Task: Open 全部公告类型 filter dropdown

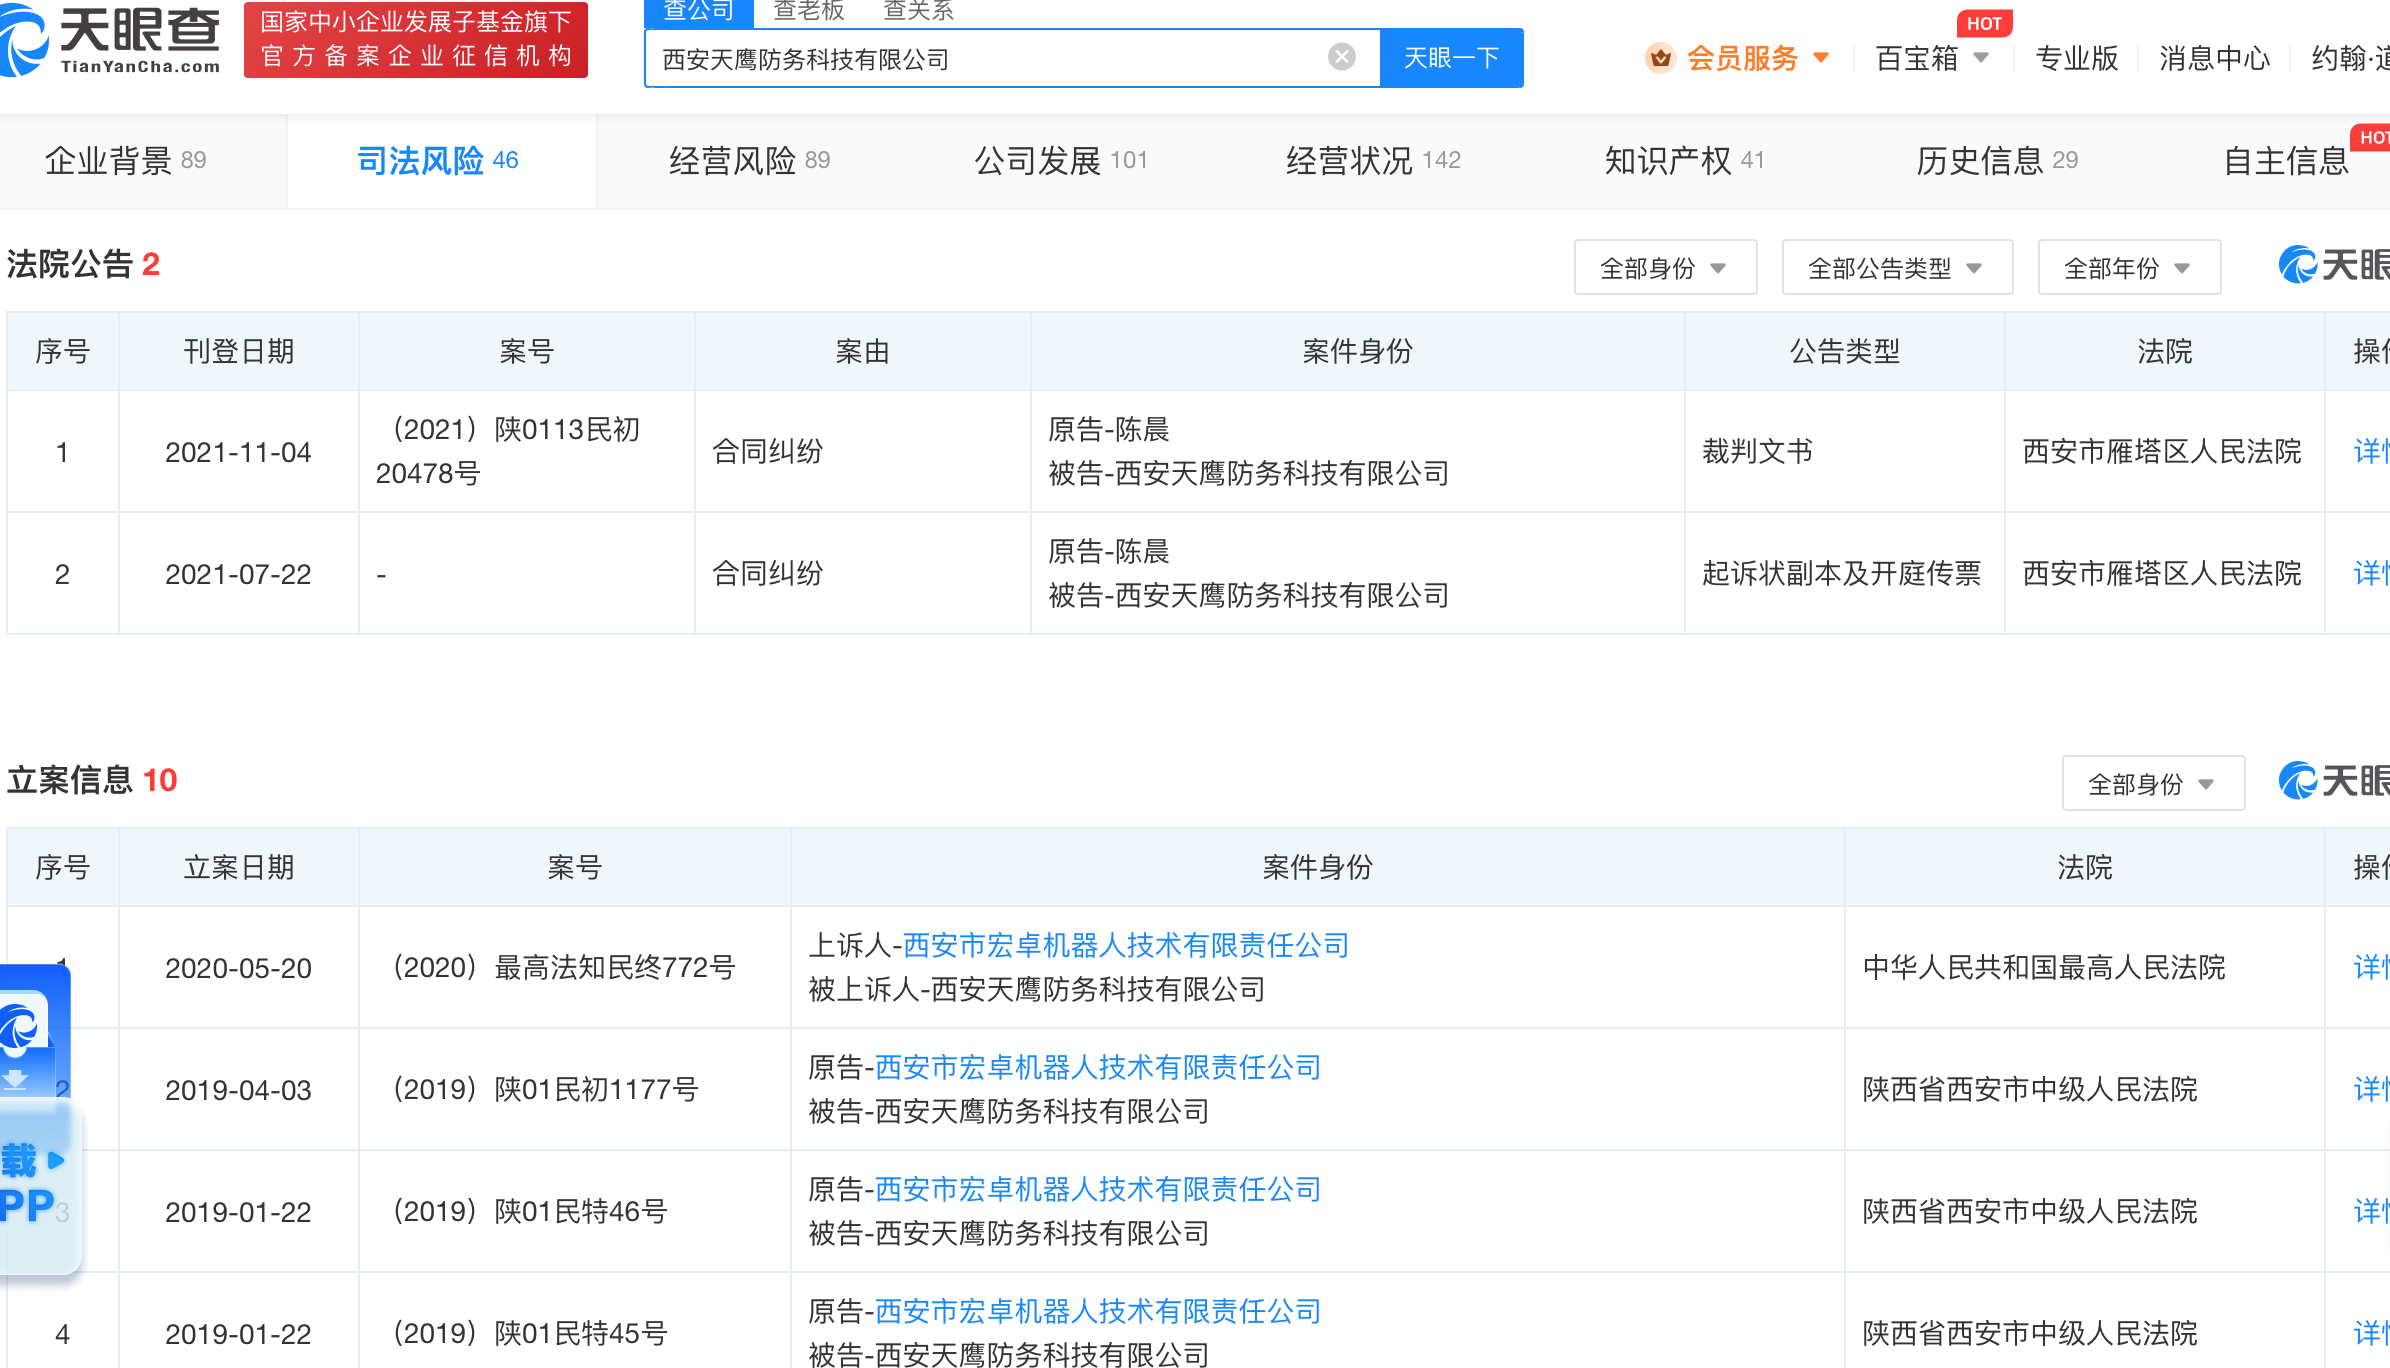Action: [x=1896, y=268]
